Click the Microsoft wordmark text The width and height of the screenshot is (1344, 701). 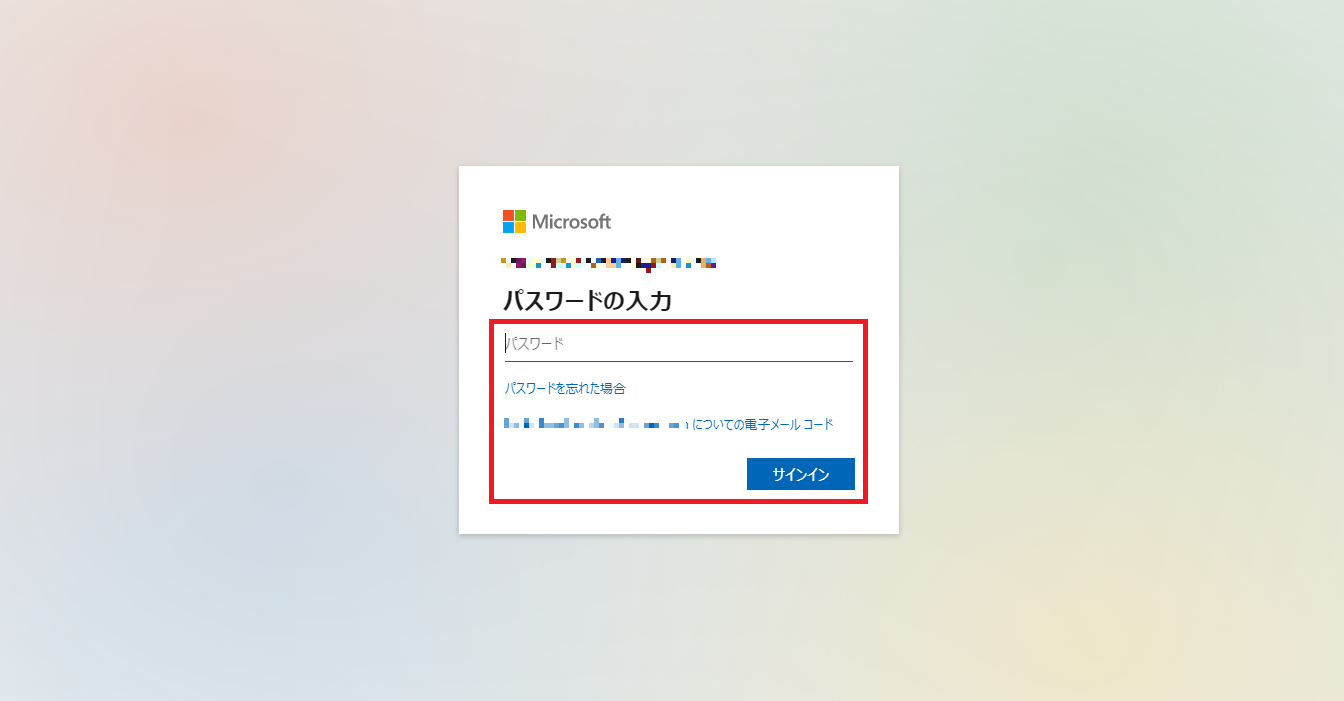click(571, 222)
